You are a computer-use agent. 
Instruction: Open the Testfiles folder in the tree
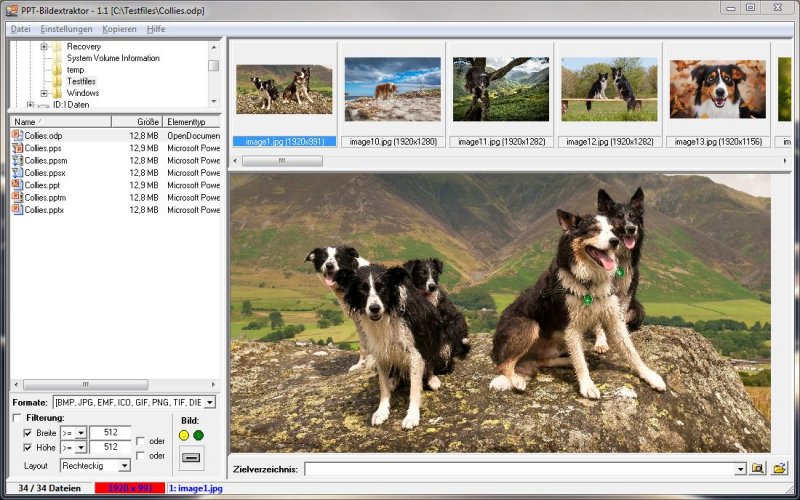point(82,81)
